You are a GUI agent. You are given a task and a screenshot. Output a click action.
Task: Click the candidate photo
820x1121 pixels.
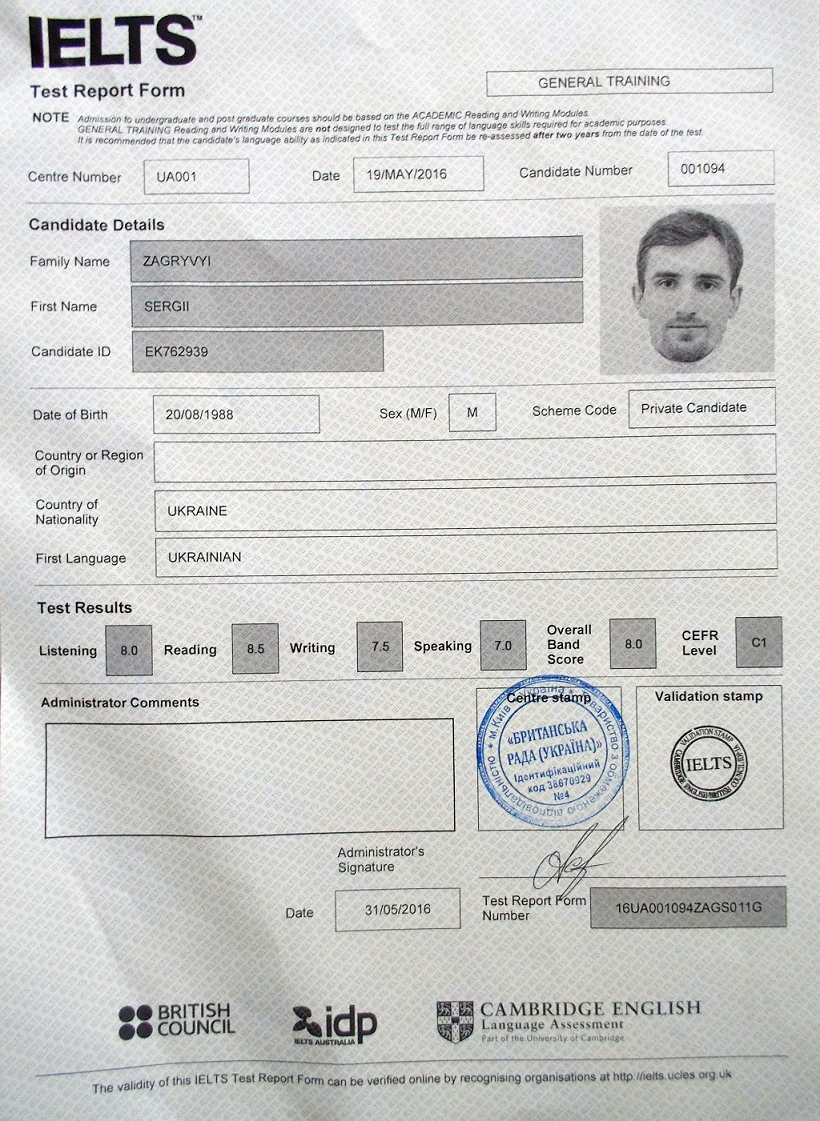click(686, 289)
